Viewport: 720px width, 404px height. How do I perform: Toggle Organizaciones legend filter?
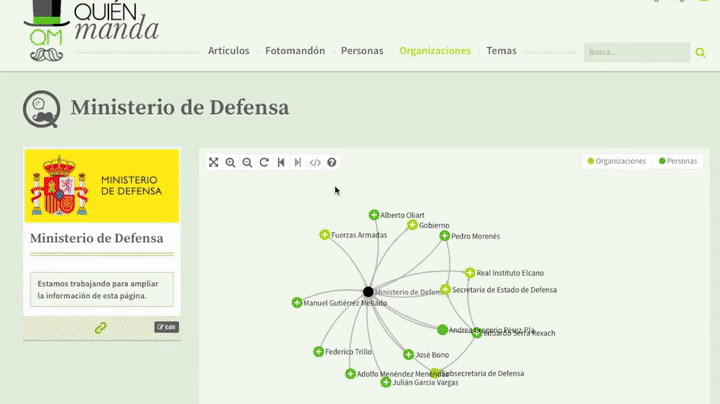point(617,161)
